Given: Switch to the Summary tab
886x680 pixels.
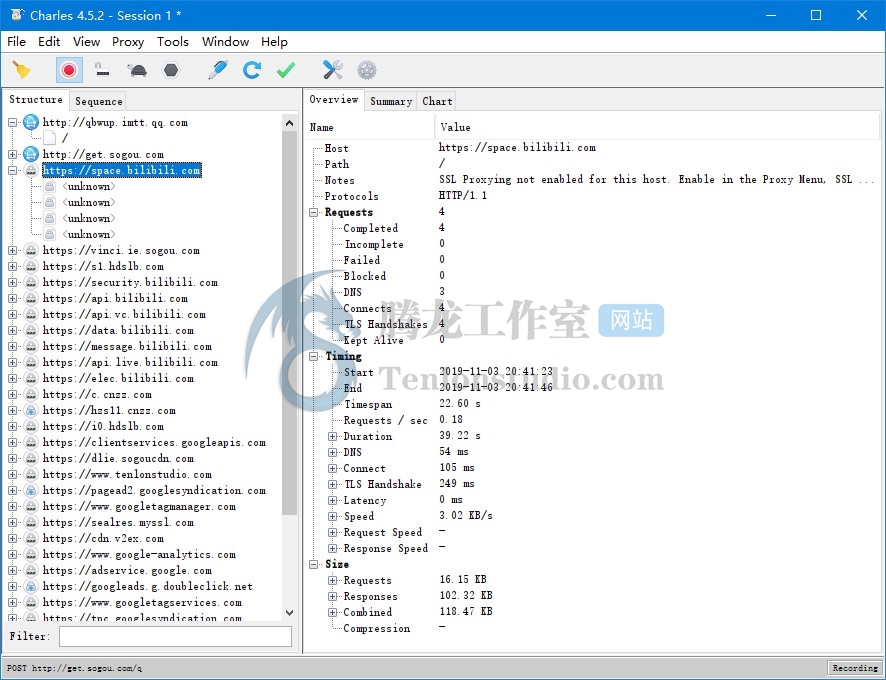Looking at the screenshot, I should click(x=390, y=101).
